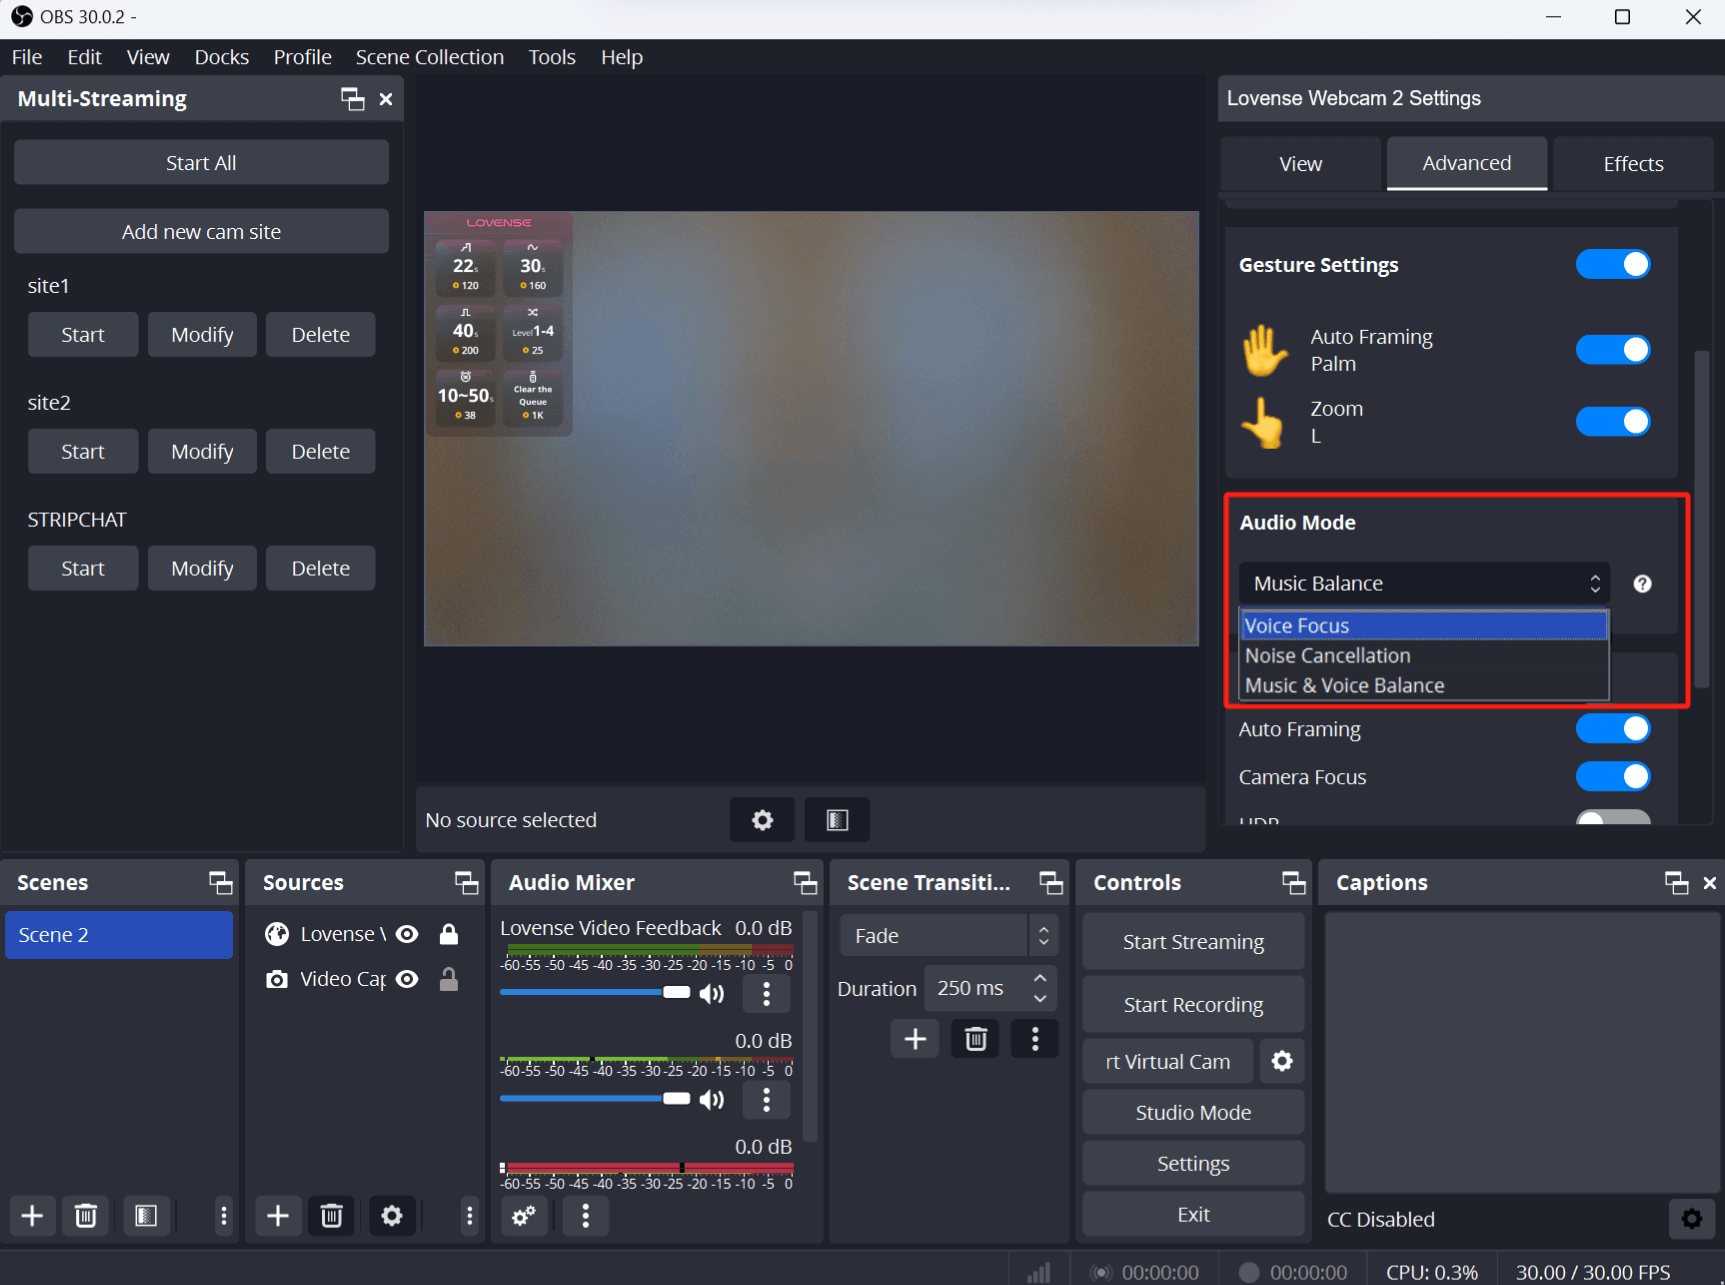This screenshot has height=1285, width=1725.
Task: Choose Music & Voice Balance option
Action: [x=1344, y=686]
